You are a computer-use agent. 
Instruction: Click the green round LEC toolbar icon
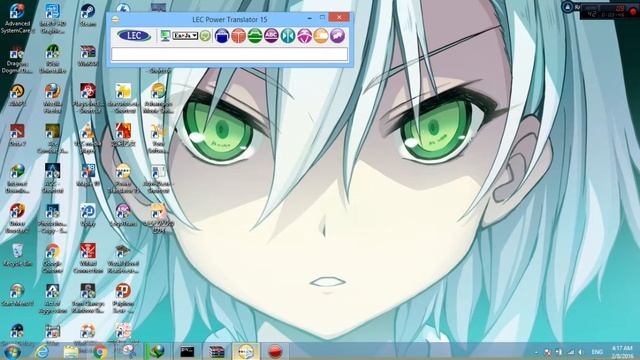[255, 36]
